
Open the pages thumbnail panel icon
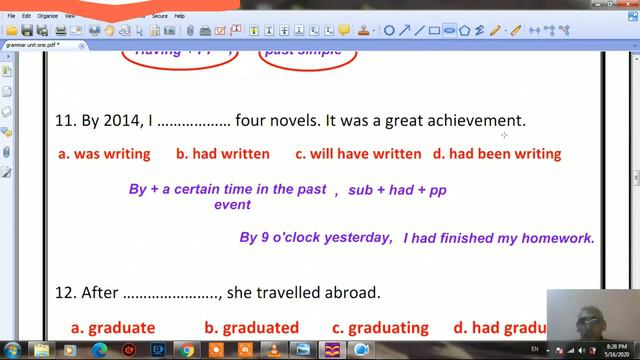click(7, 91)
